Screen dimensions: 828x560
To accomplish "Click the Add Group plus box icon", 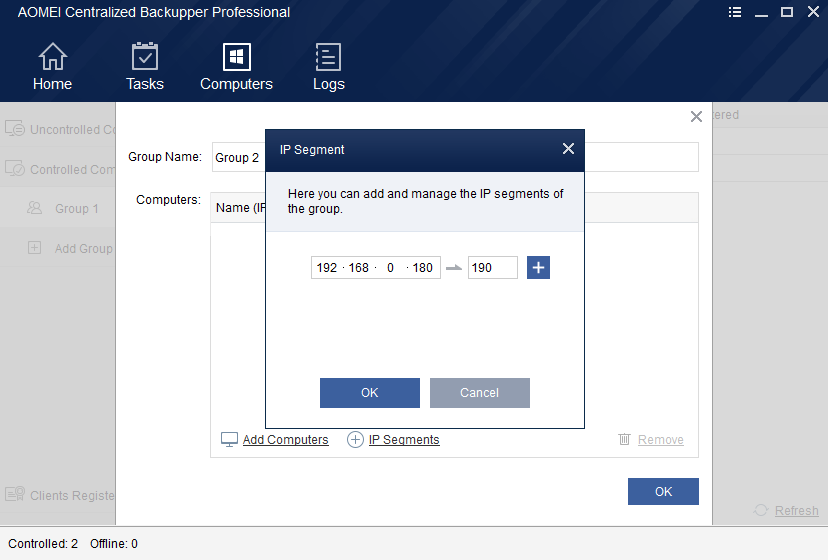I will point(34,248).
